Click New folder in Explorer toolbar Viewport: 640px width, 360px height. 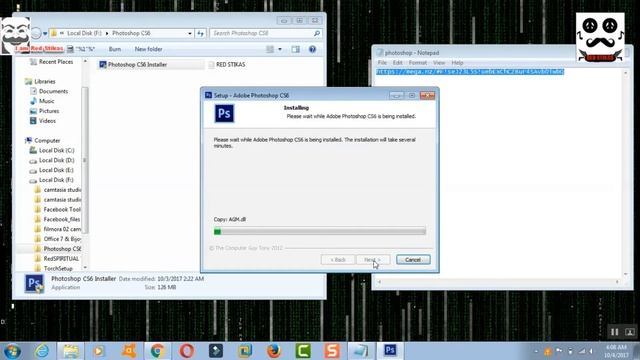pyautogui.click(x=148, y=49)
